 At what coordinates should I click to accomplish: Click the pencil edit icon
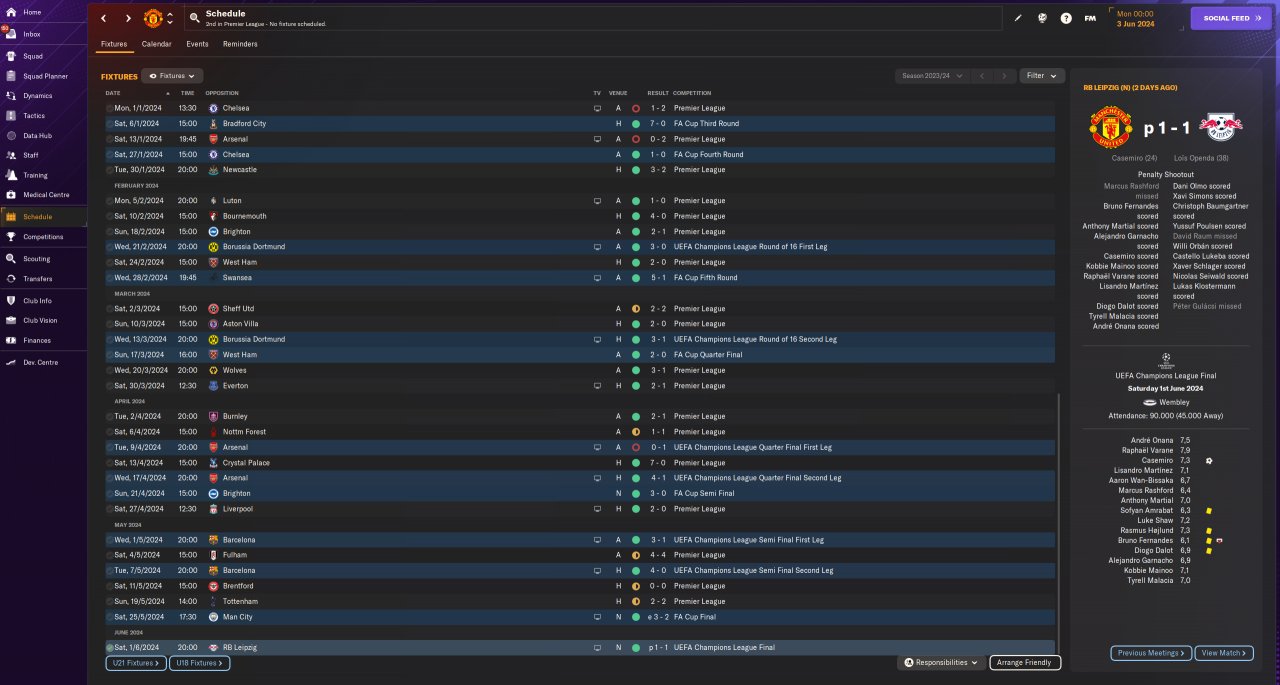tap(1018, 18)
